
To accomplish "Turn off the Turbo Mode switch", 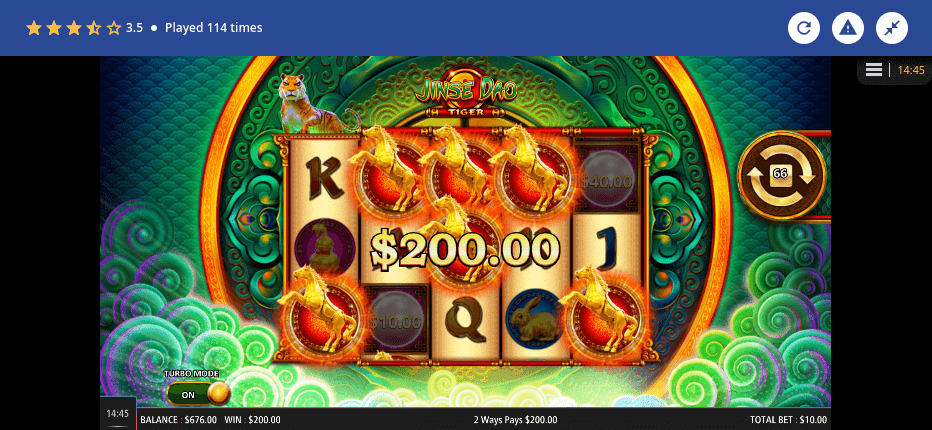I will (x=198, y=394).
